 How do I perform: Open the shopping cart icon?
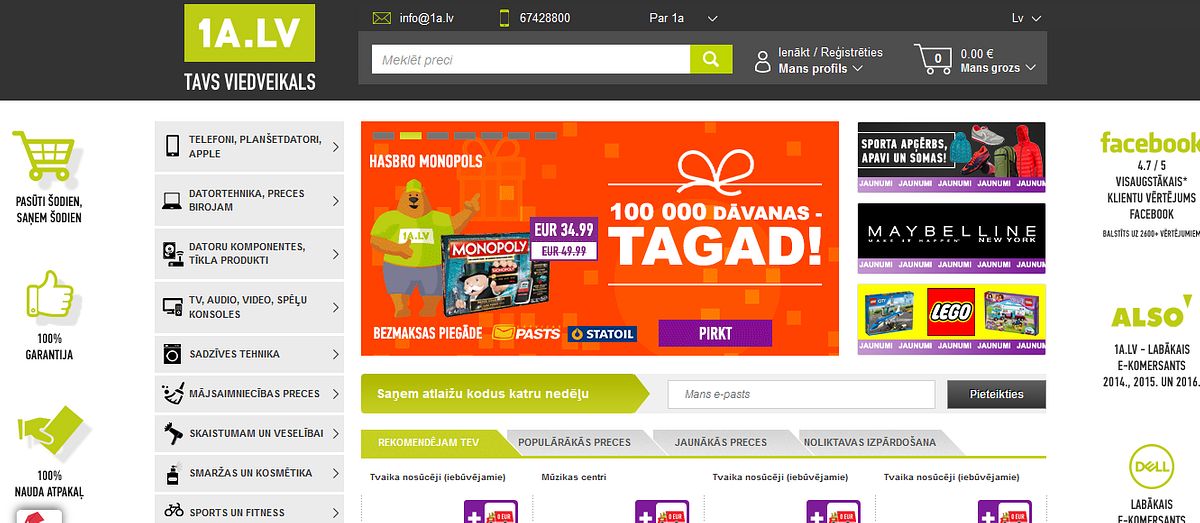933,59
